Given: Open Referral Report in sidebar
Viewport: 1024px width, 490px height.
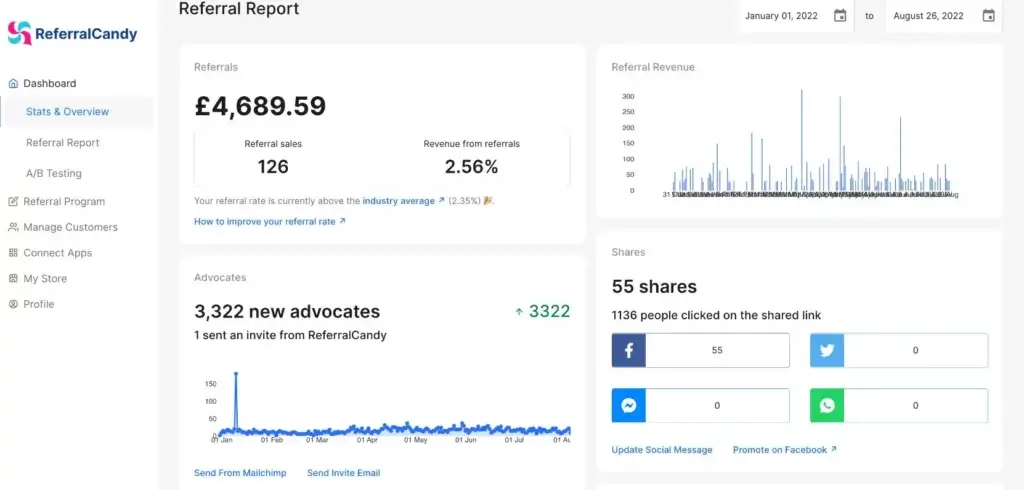Looking at the screenshot, I should click(62, 143).
